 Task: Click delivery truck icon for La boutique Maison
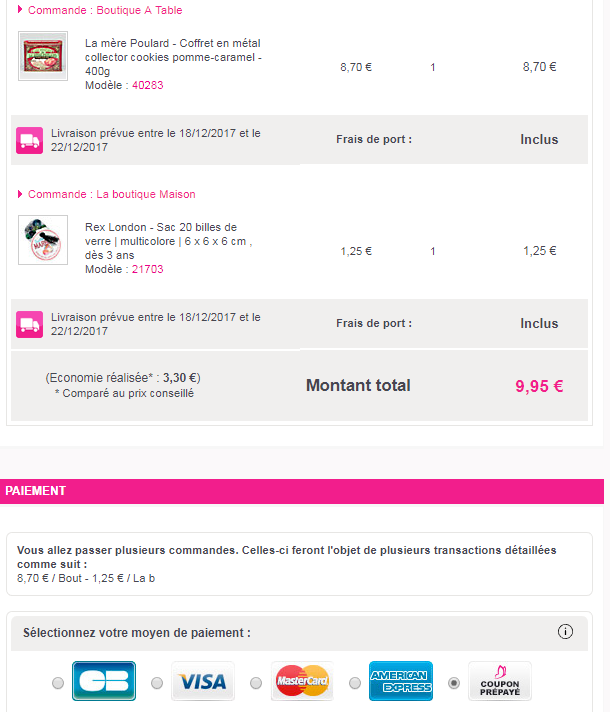click(30, 324)
